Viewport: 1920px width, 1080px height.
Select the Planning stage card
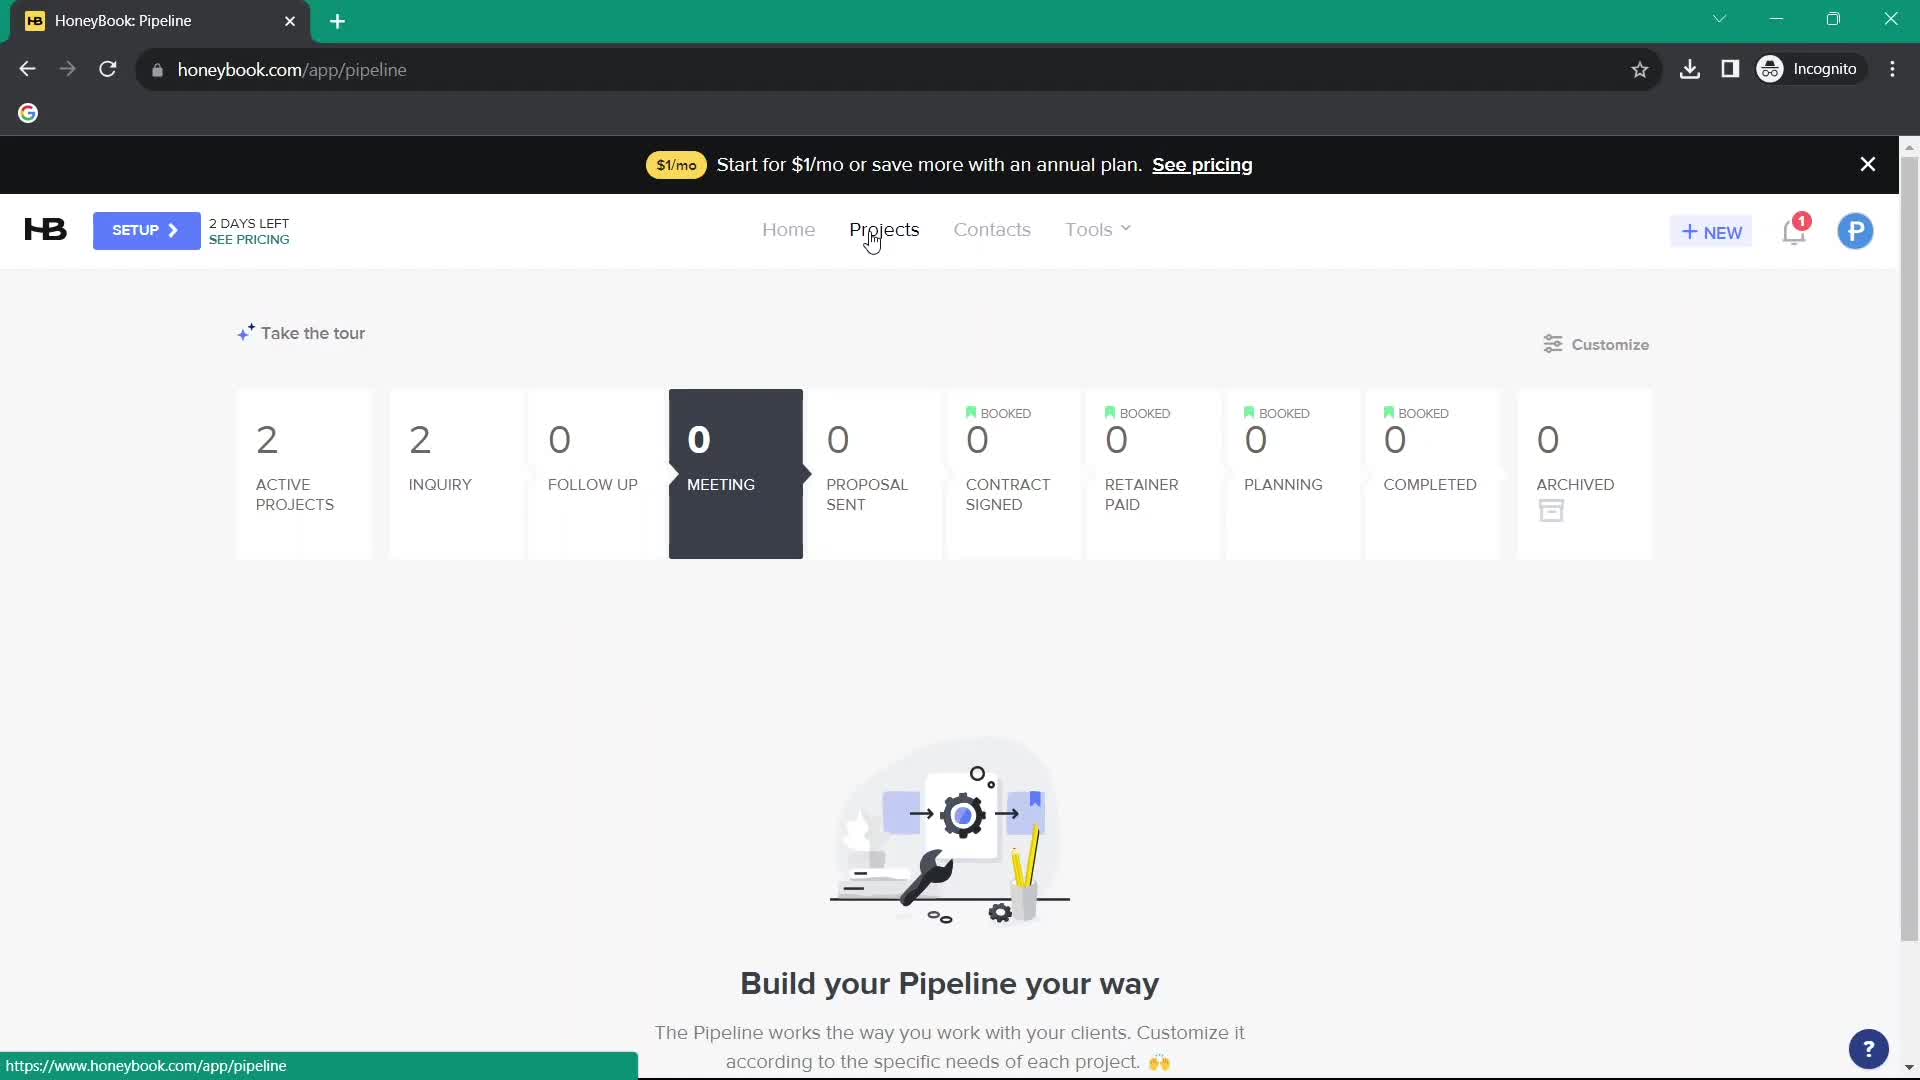(x=1292, y=474)
